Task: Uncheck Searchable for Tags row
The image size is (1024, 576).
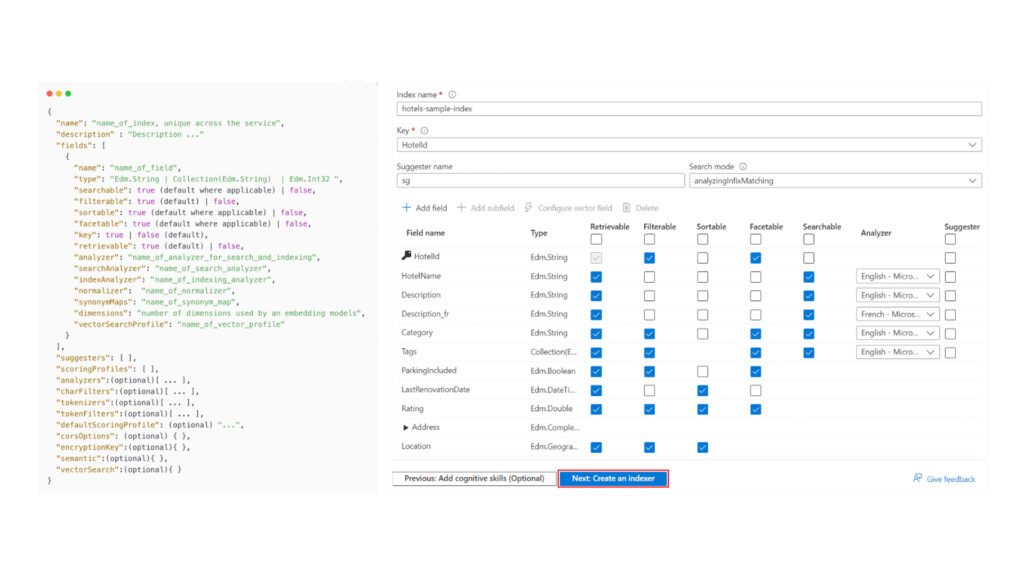Action: click(x=808, y=353)
